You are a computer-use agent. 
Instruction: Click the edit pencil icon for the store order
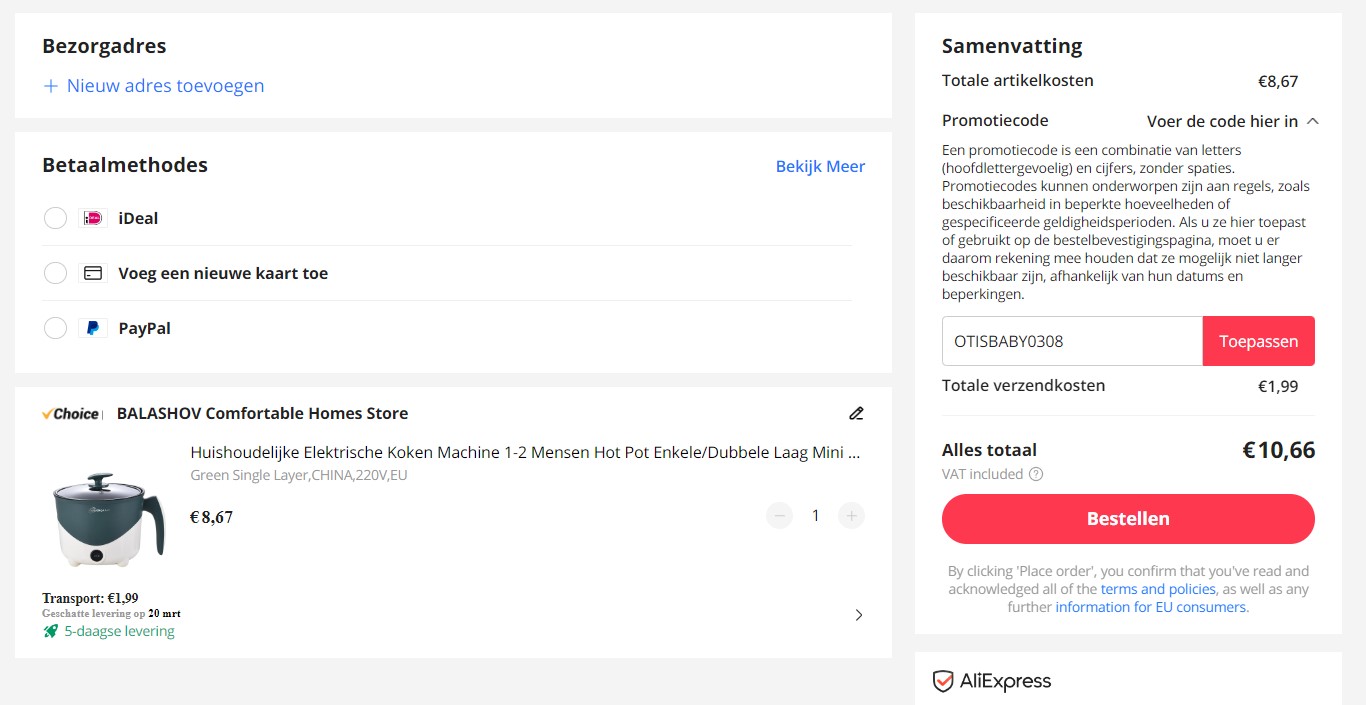(856, 413)
